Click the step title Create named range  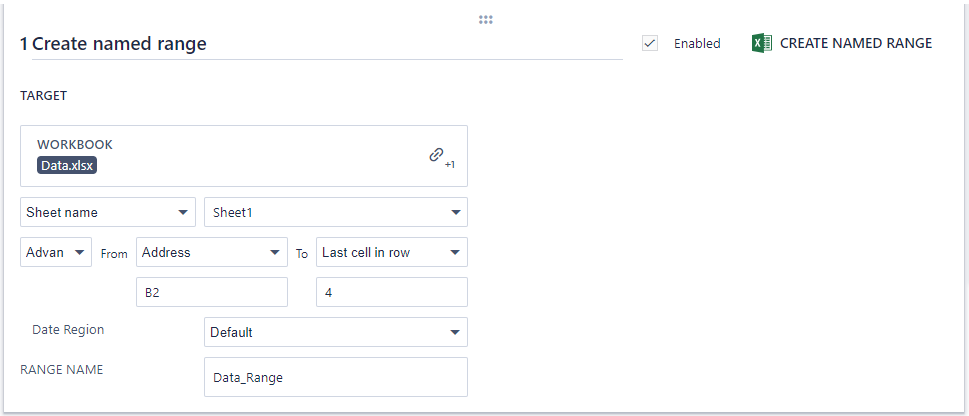(x=120, y=44)
